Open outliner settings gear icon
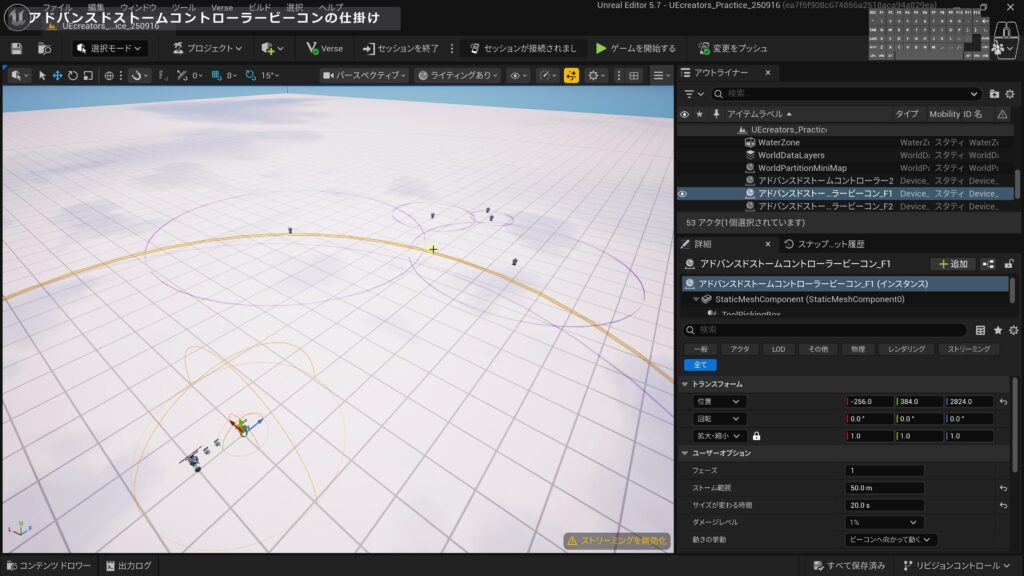 click(1012, 93)
